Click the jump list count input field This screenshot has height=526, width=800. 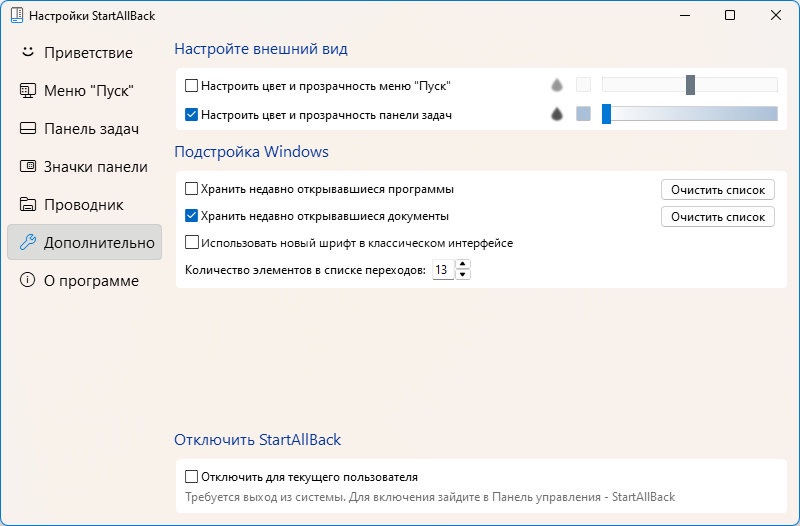point(443,269)
